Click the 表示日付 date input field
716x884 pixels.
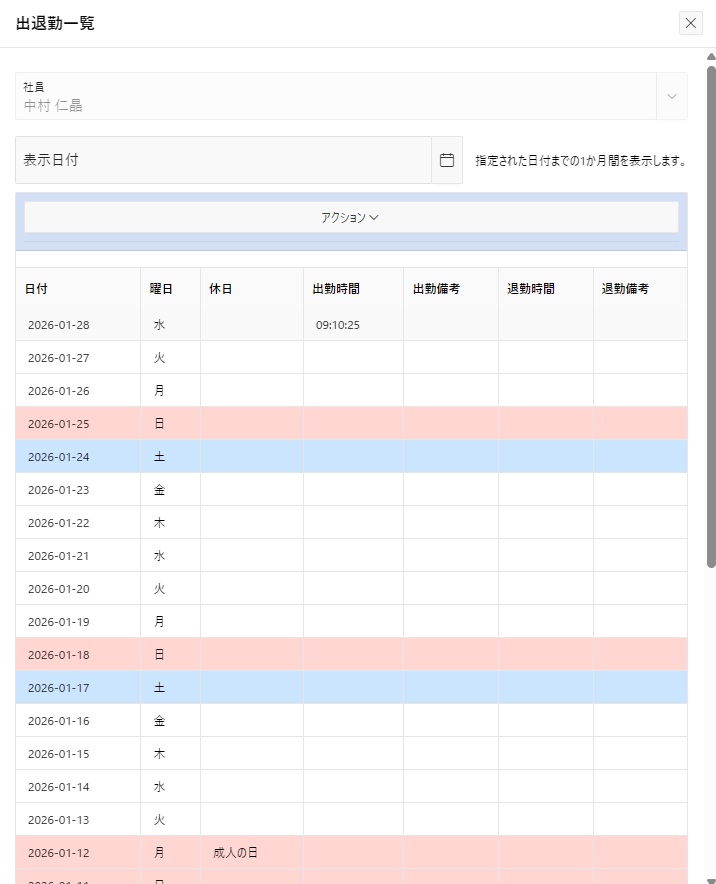tap(223, 160)
